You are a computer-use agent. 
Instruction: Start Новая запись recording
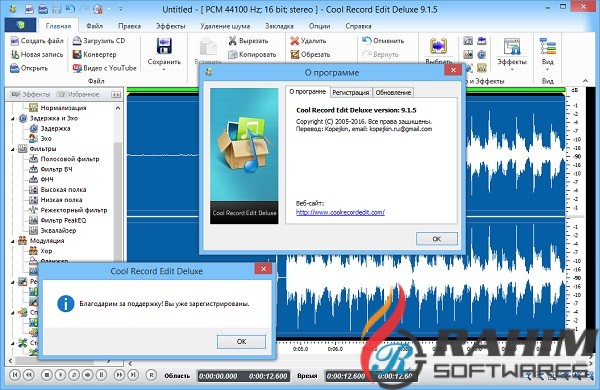37,54
